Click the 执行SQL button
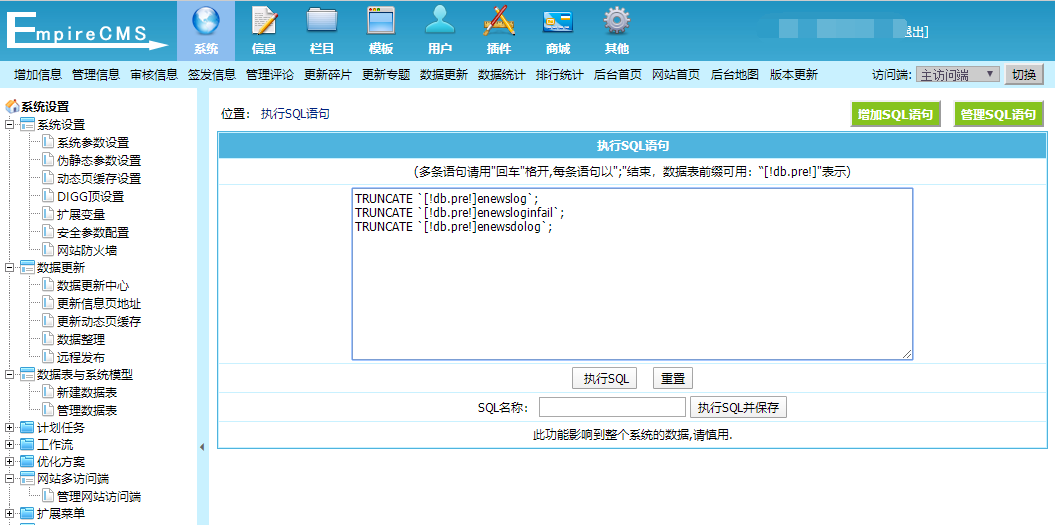Viewport: 1055px width, 525px height. 604,378
